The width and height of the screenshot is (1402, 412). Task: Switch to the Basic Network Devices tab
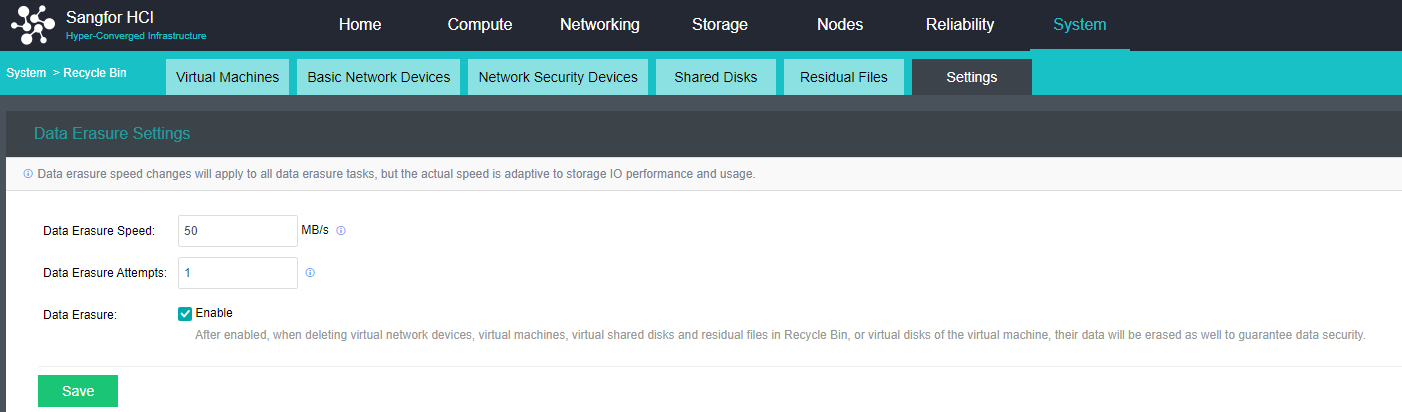(x=378, y=77)
